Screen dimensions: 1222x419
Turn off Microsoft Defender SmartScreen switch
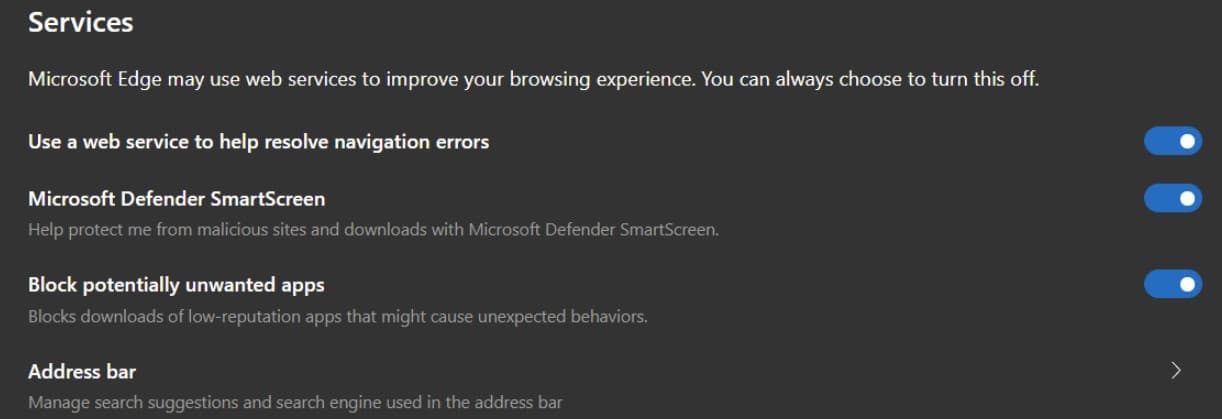(x=1172, y=199)
